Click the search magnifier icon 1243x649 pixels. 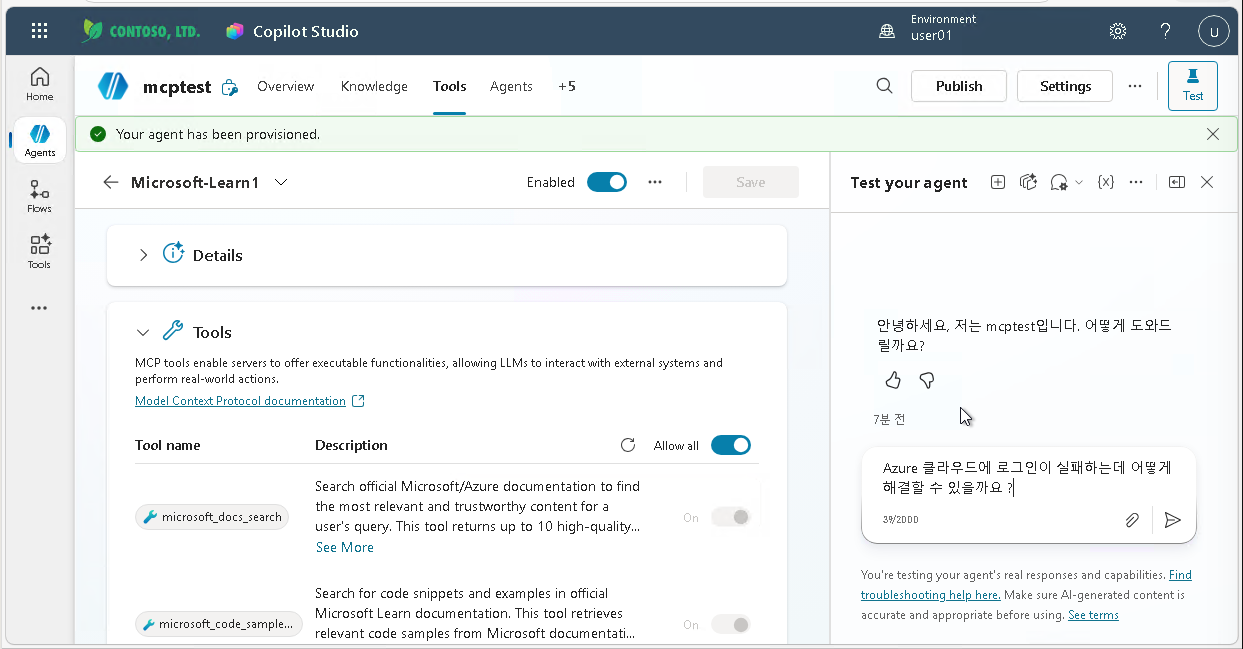click(884, 86)
